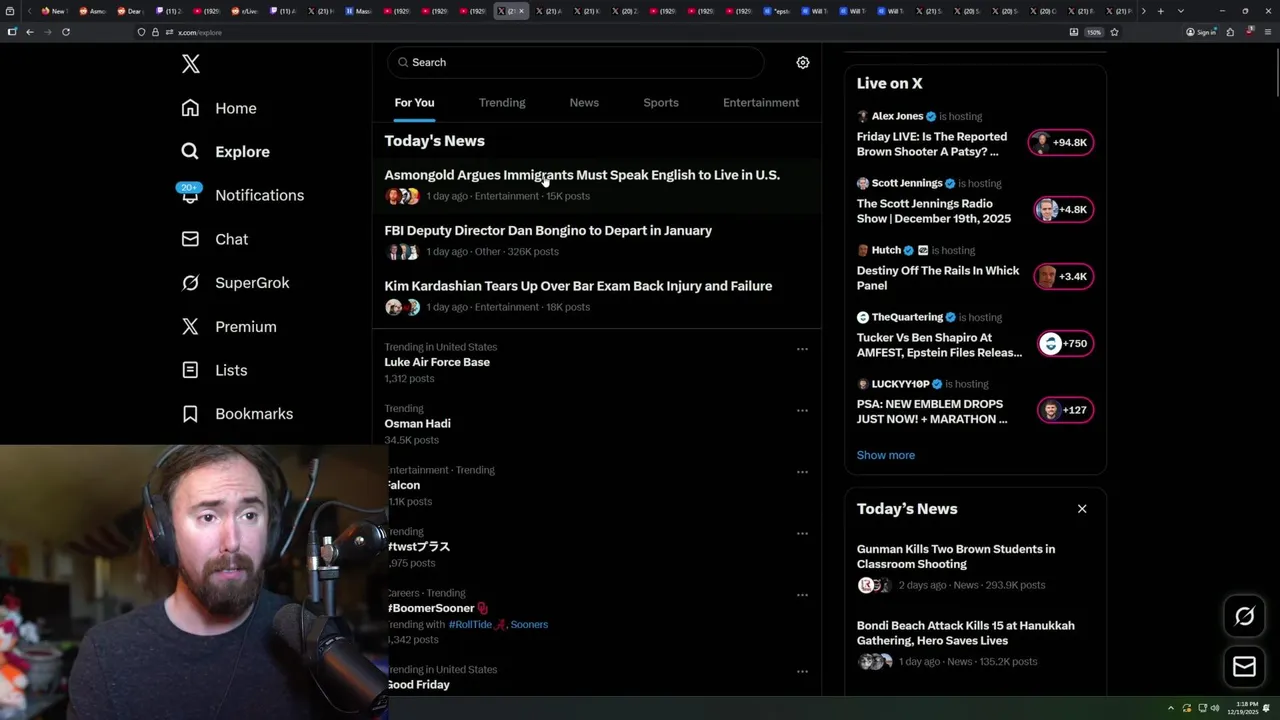Join TheQuartering live +750 button
1280x720 pixels.
point(1065,343)
